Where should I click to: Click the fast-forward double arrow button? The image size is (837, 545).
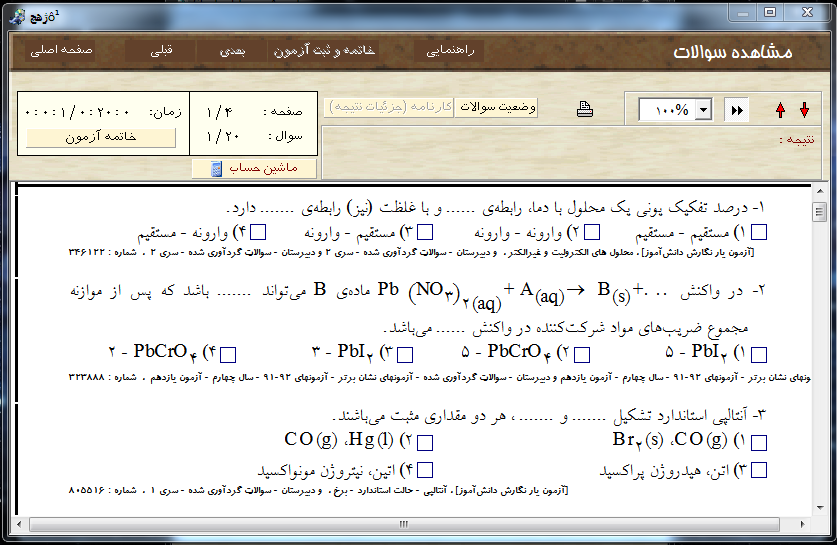point(737,110)
